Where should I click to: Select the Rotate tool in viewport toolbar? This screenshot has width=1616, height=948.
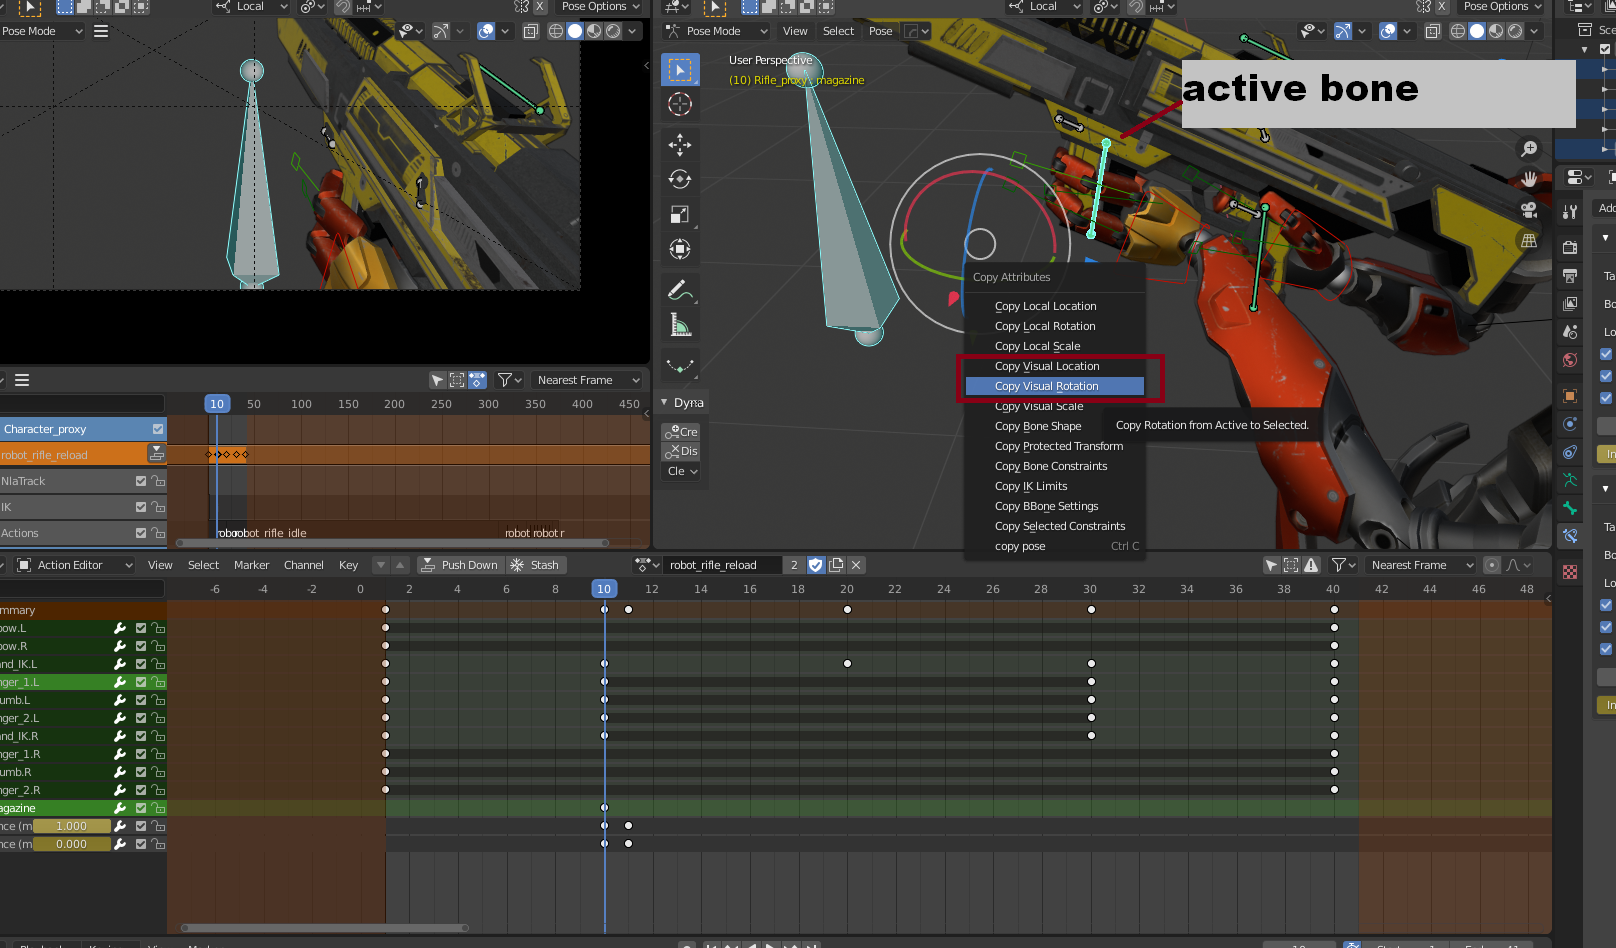(x=680, y=180)
